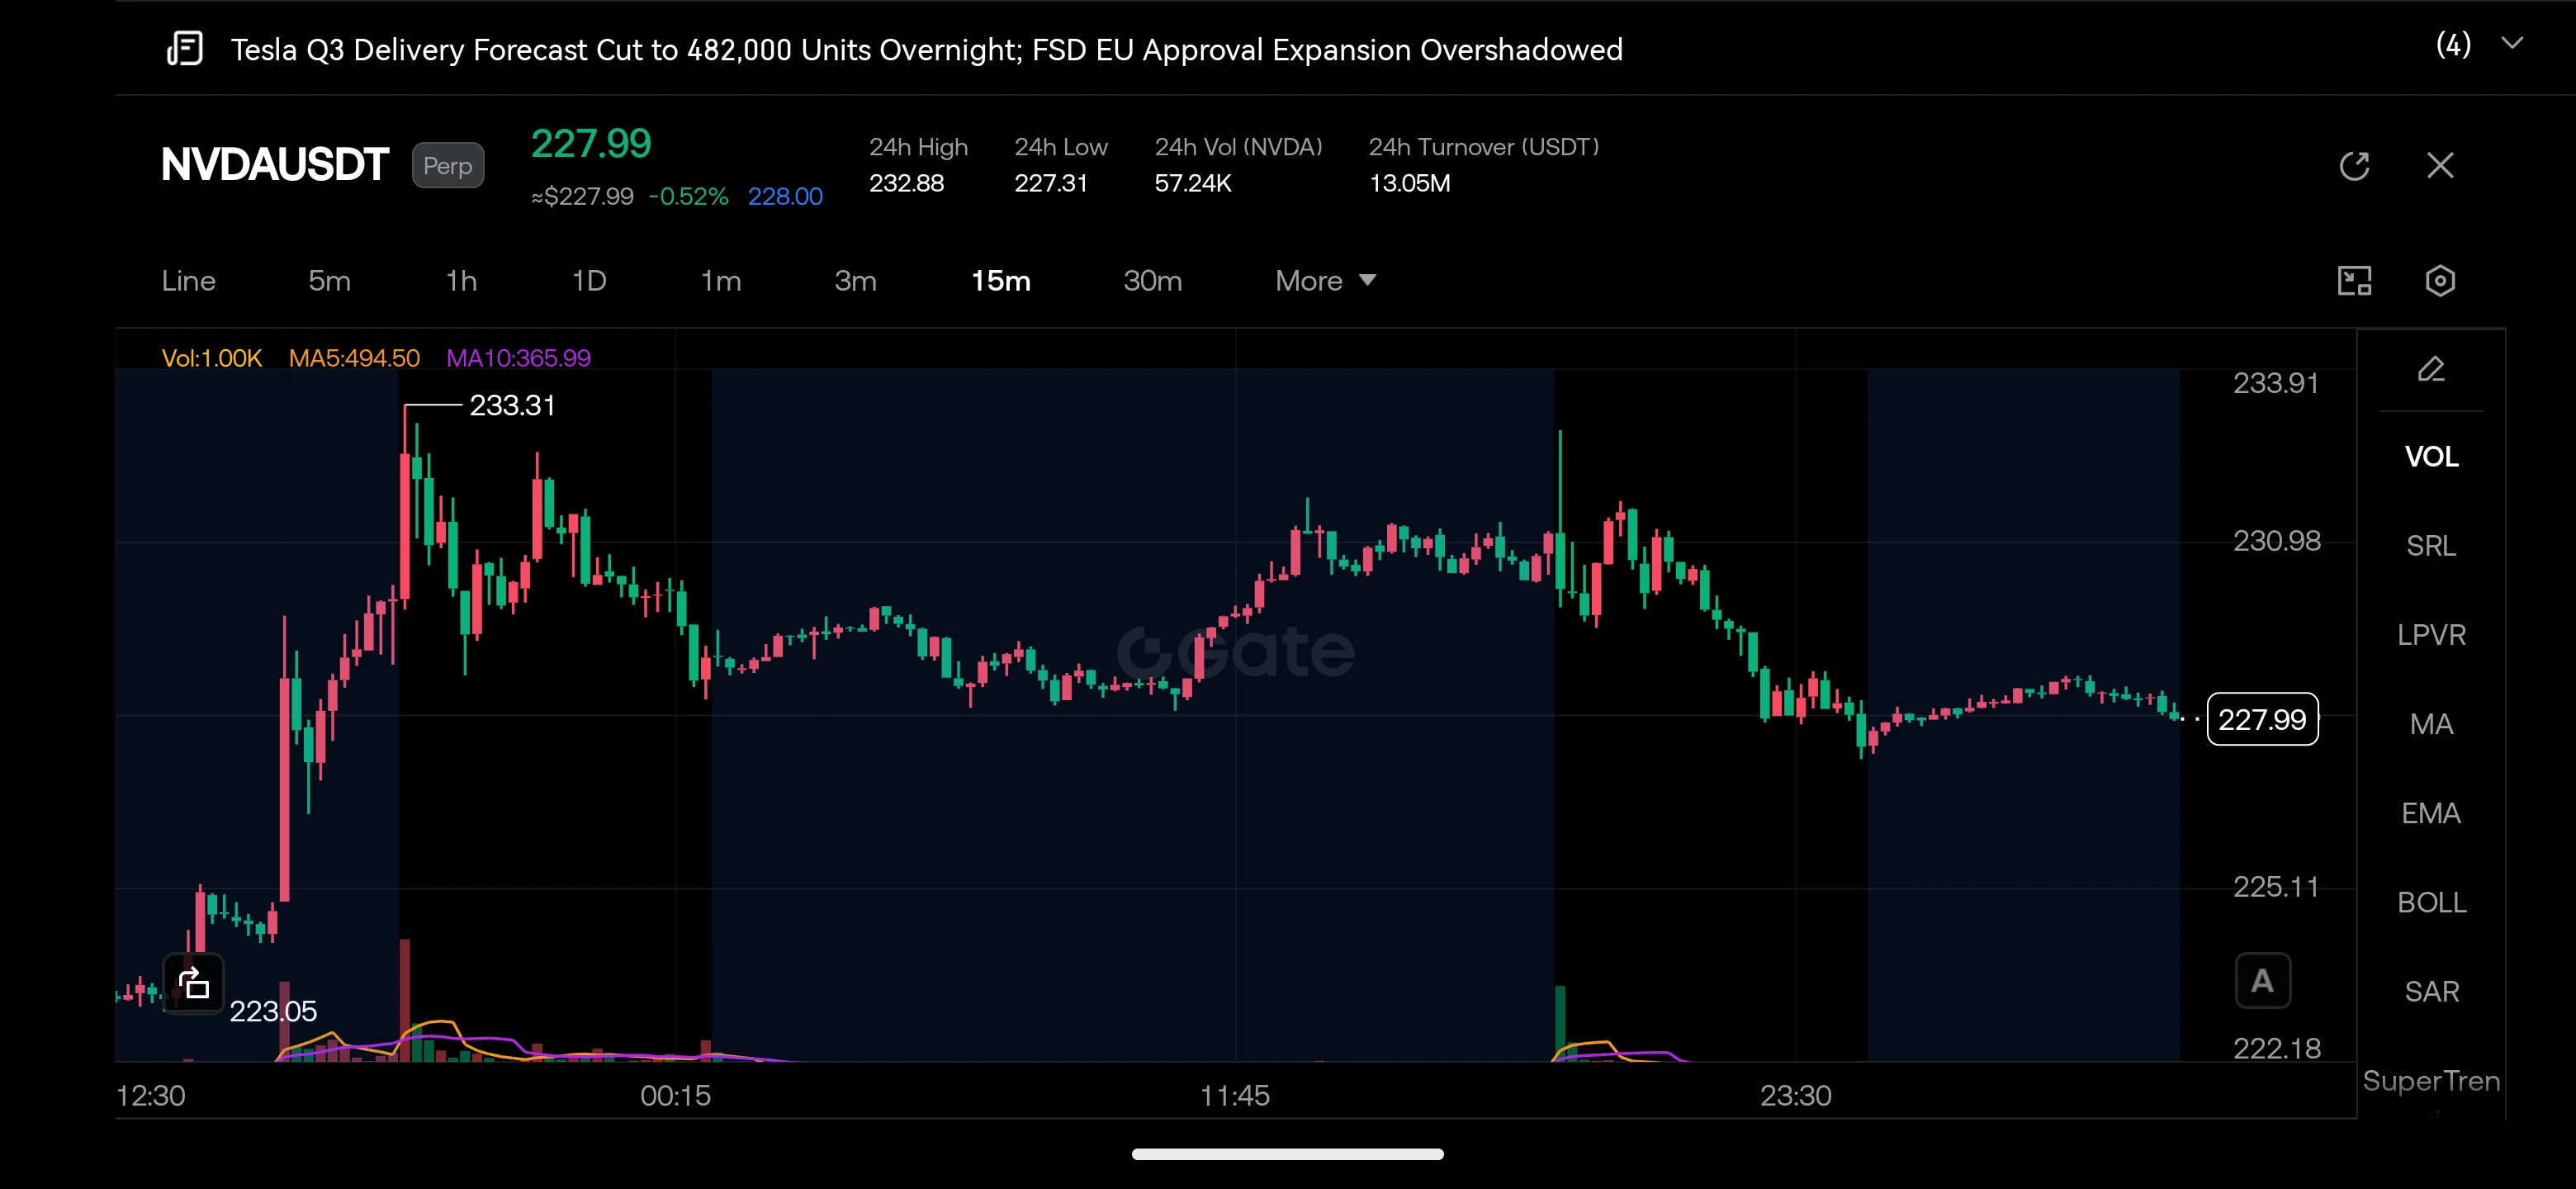
Task: Enable the BOLL indicator
Action: tap(2431, 902)
